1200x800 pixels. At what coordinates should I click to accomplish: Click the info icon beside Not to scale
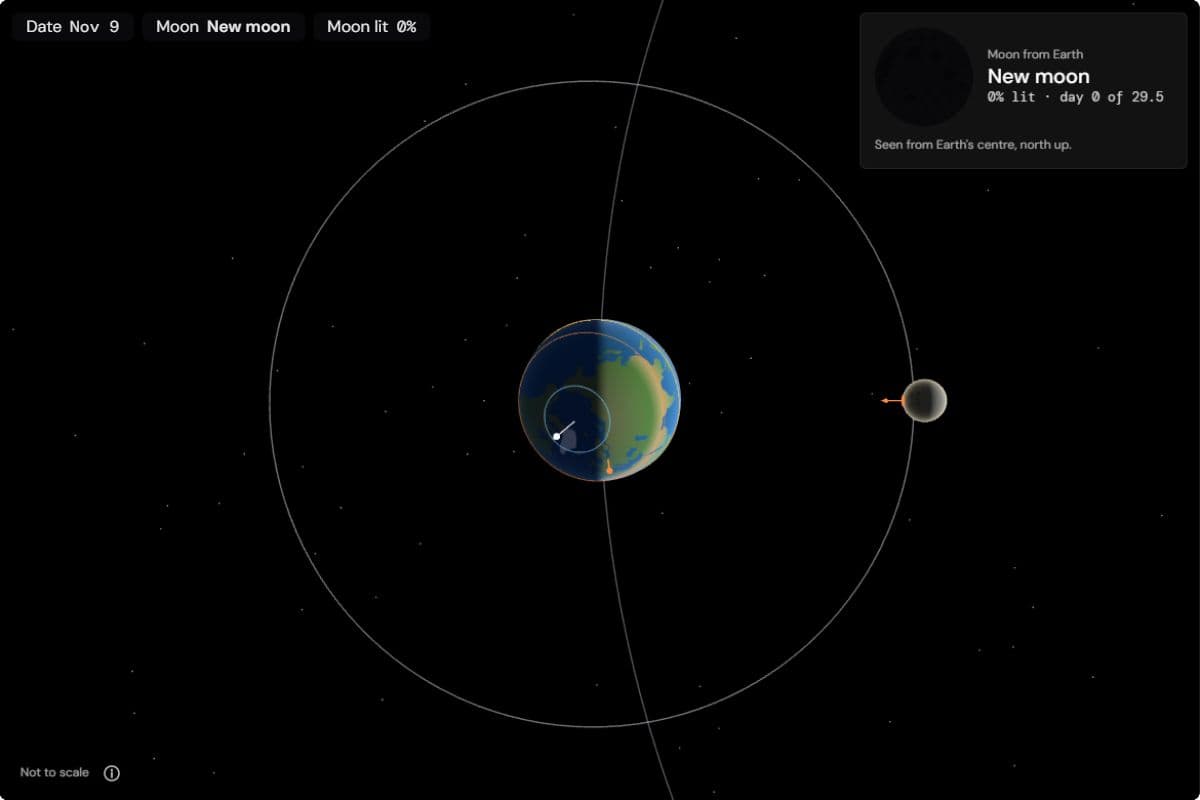[x=112, y=773]
